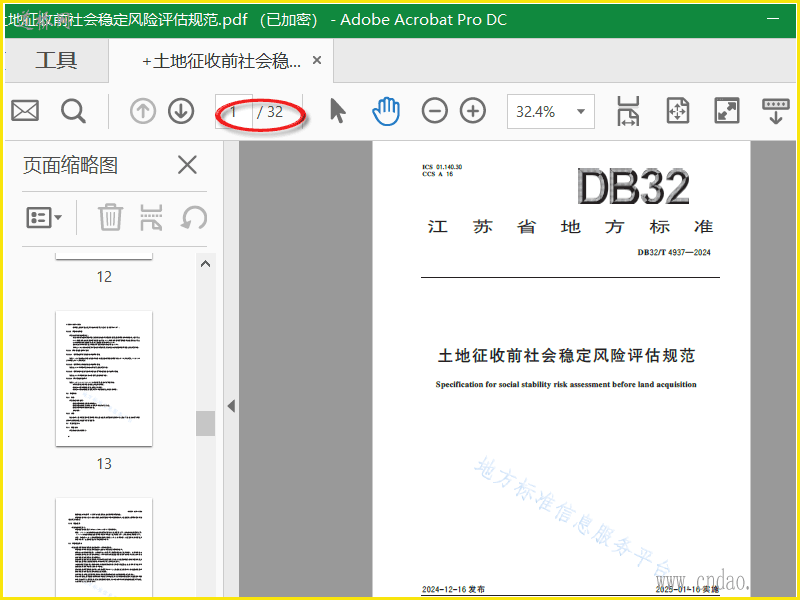Open the 工具 tab
Image resolution: width=800 pixels, height=600 pixels.
click(56, 60)
